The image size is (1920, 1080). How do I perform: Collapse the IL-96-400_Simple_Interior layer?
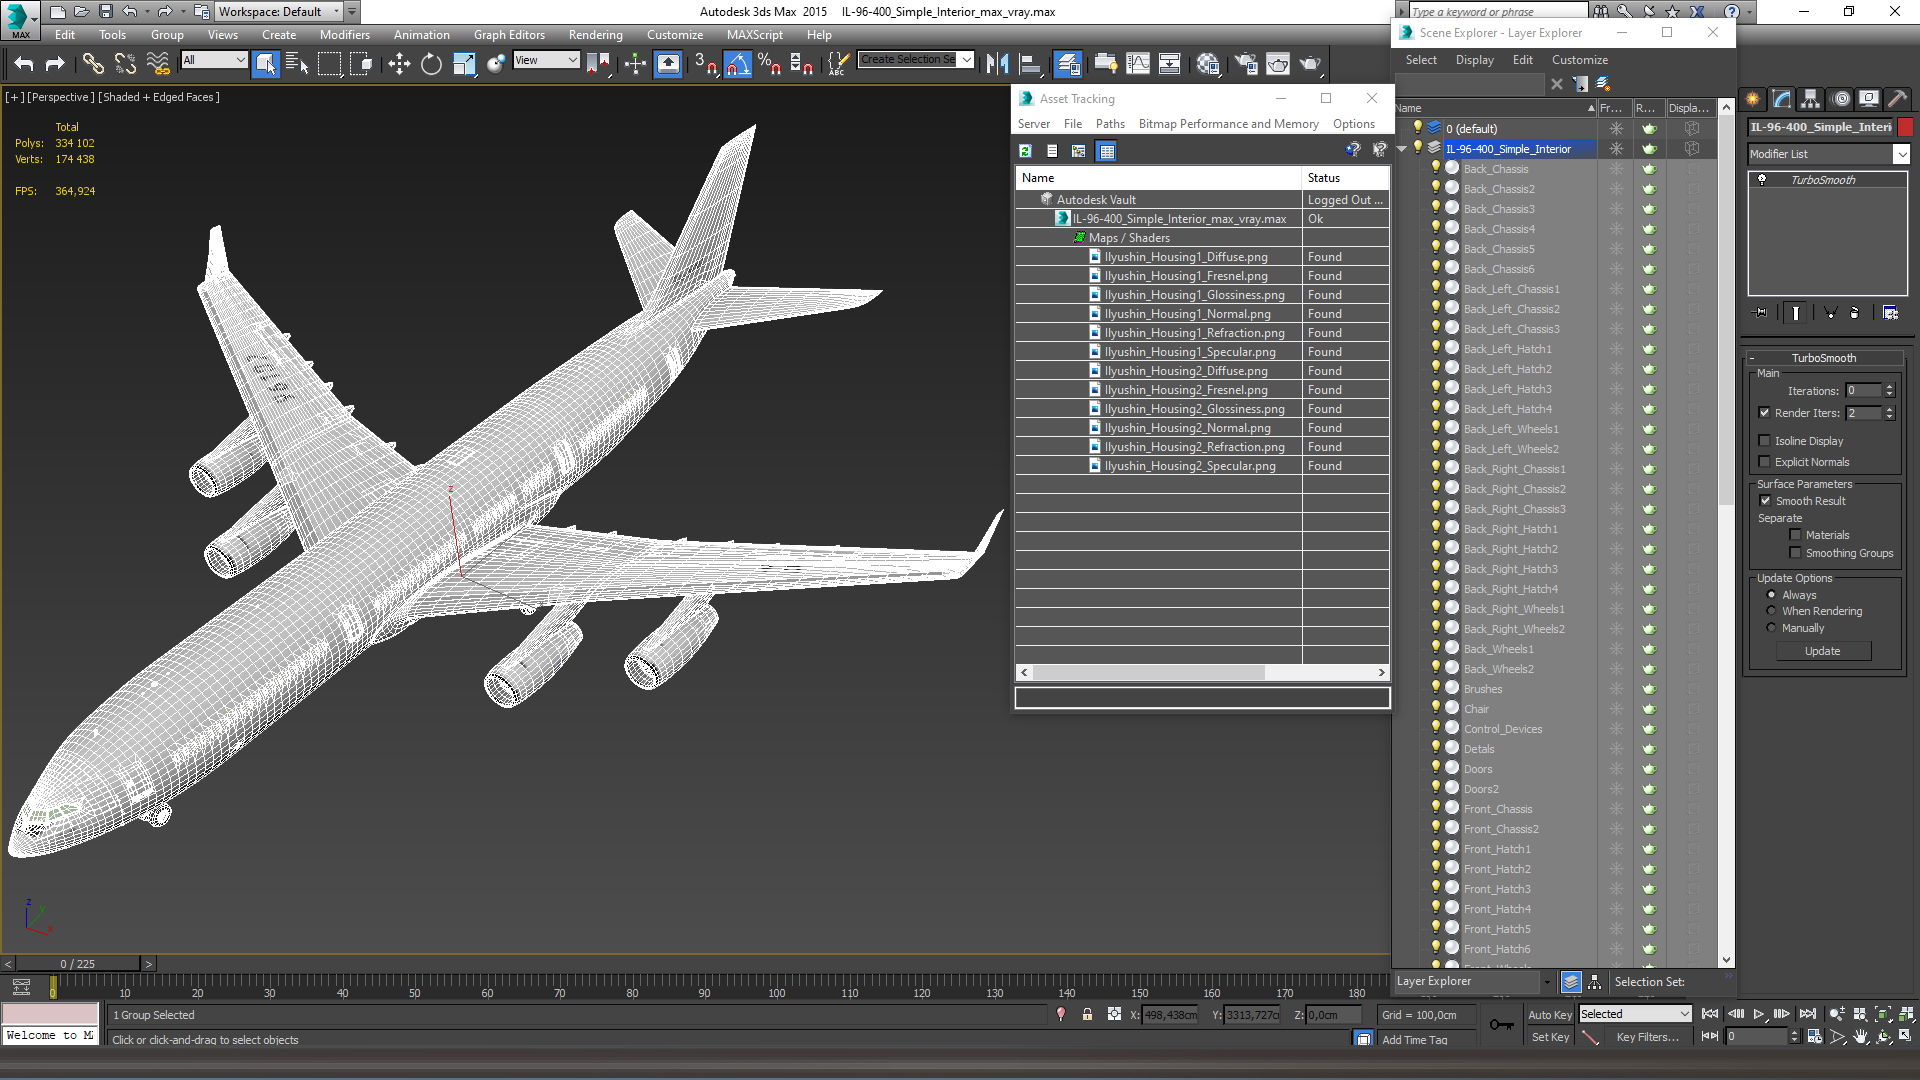(1402, 149)
